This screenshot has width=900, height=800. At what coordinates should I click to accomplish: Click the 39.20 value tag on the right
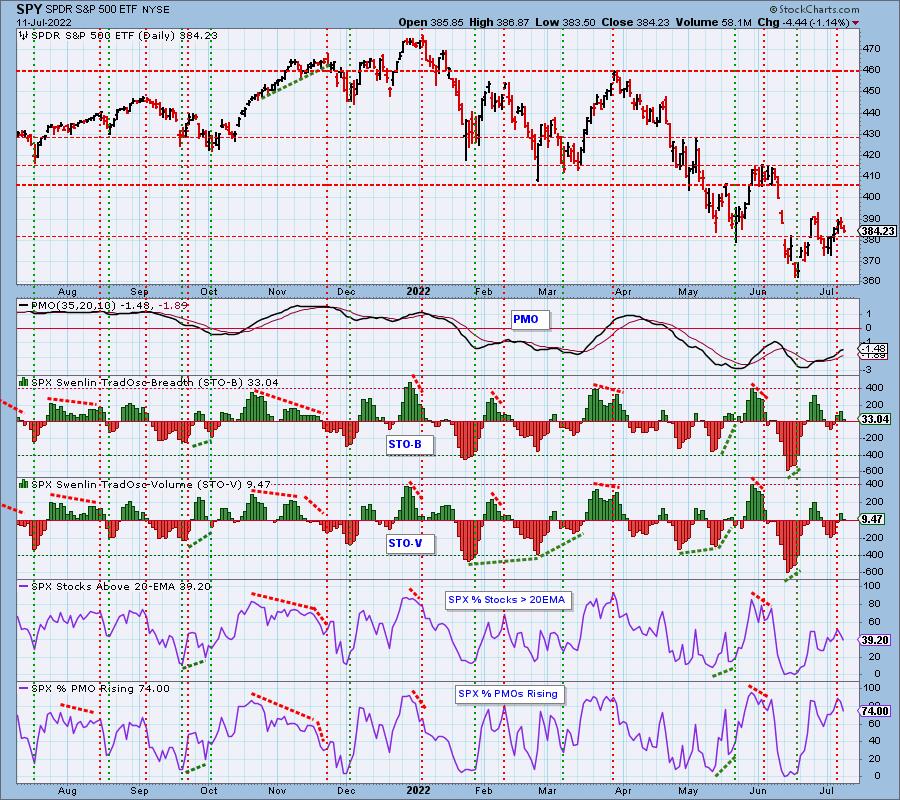(x=875, y=640)
